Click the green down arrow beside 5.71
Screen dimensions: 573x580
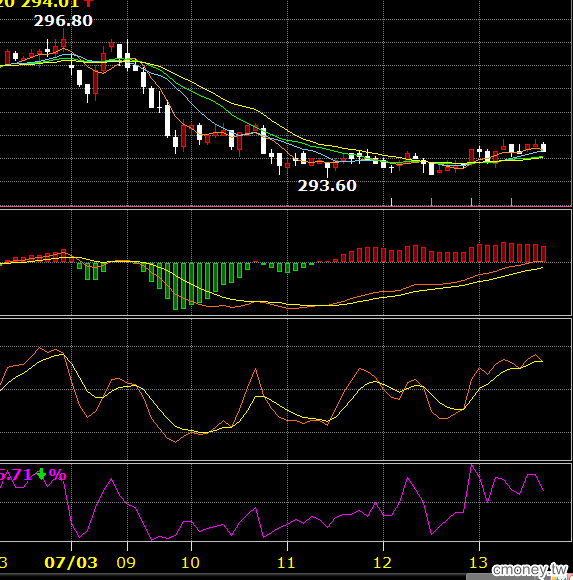[41, 474]
